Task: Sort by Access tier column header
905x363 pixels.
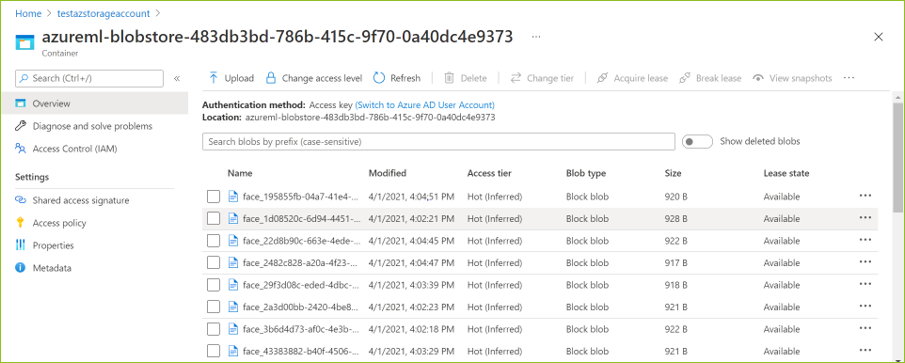Action: pyautogui.click(x=489, y=173)
